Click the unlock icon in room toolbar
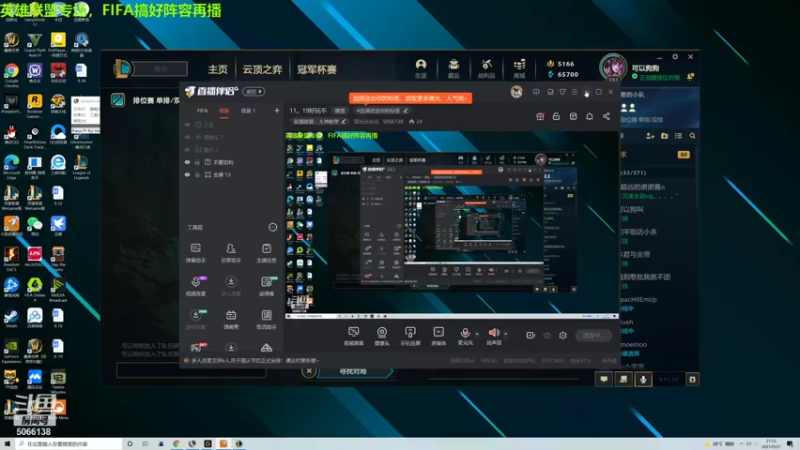Image resolution: width=800 pixels, height=450 pixels. (x=556, y=116)
